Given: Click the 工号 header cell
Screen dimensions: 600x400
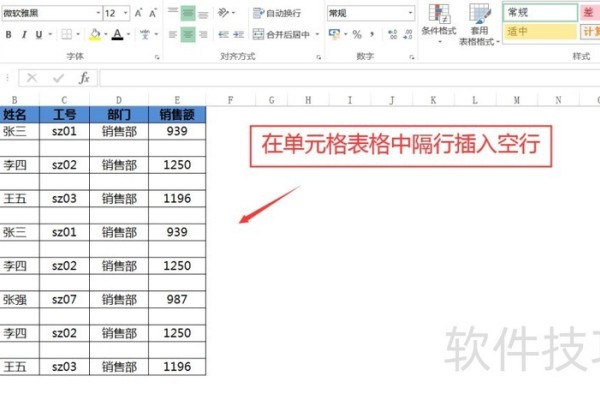Looking at the screenshot, I should (x=64, y=114).
